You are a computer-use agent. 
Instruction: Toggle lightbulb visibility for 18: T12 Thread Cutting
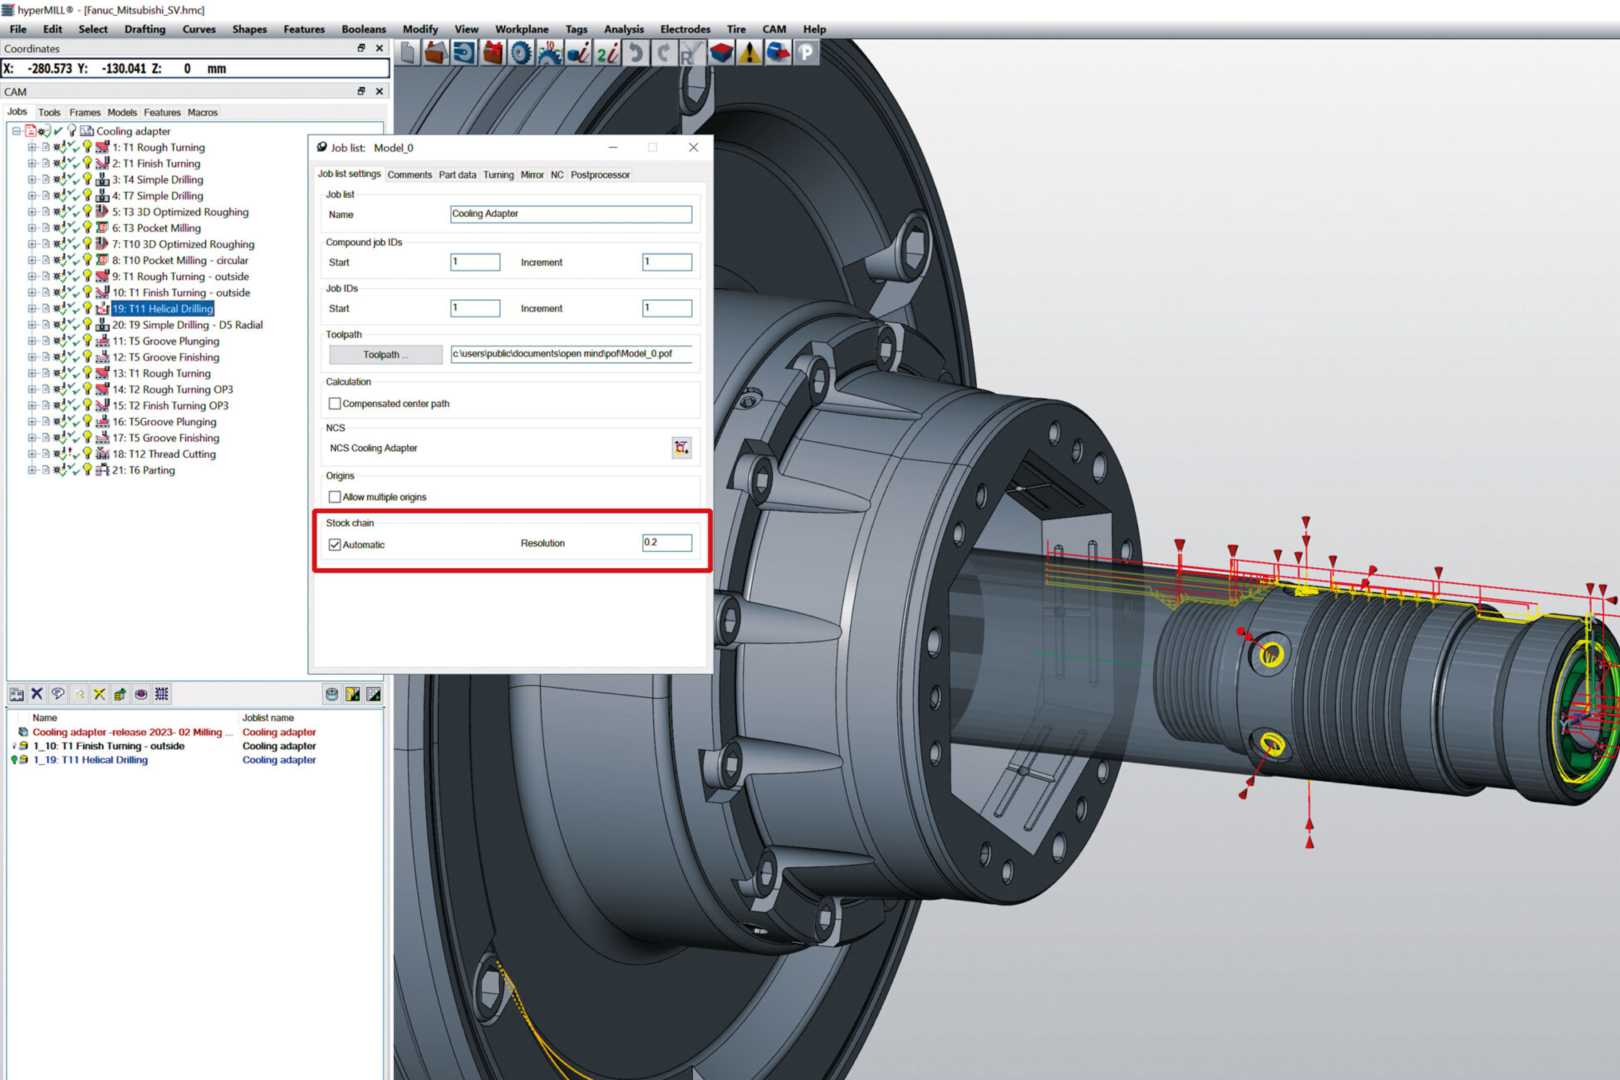tap(87, 454)
